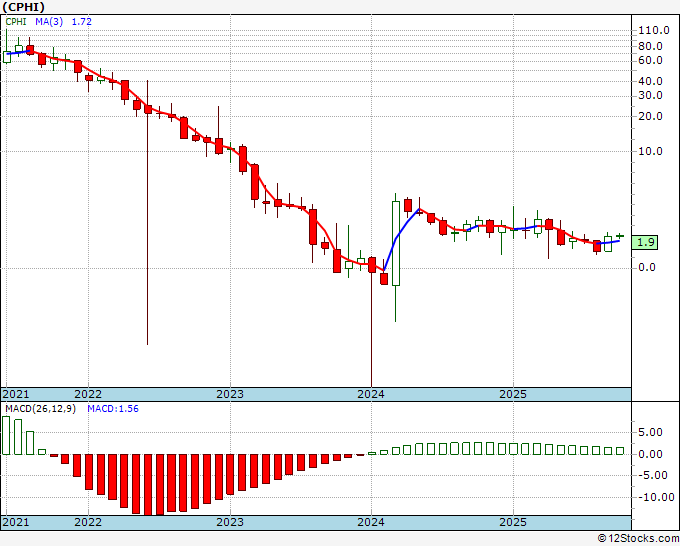The height and width of the screenshot is (546, 680).
Task: Click the 5.00 MACD axis label
Action: [x=650, y=432]
